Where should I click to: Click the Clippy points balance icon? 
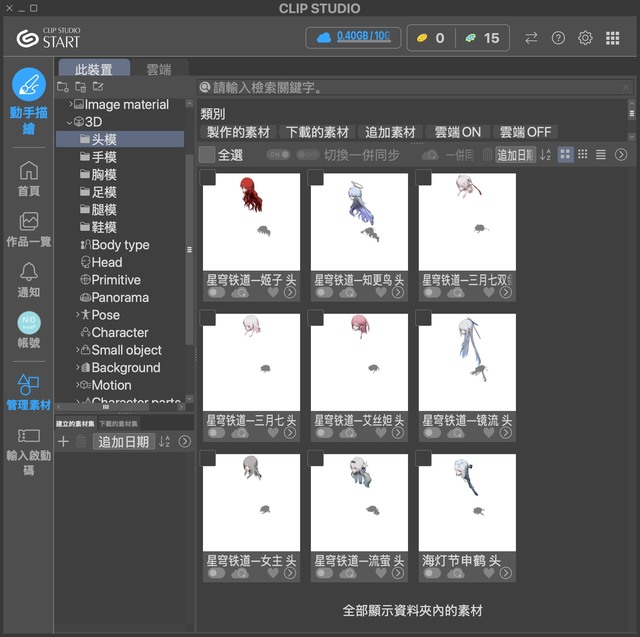coord(471,38)
